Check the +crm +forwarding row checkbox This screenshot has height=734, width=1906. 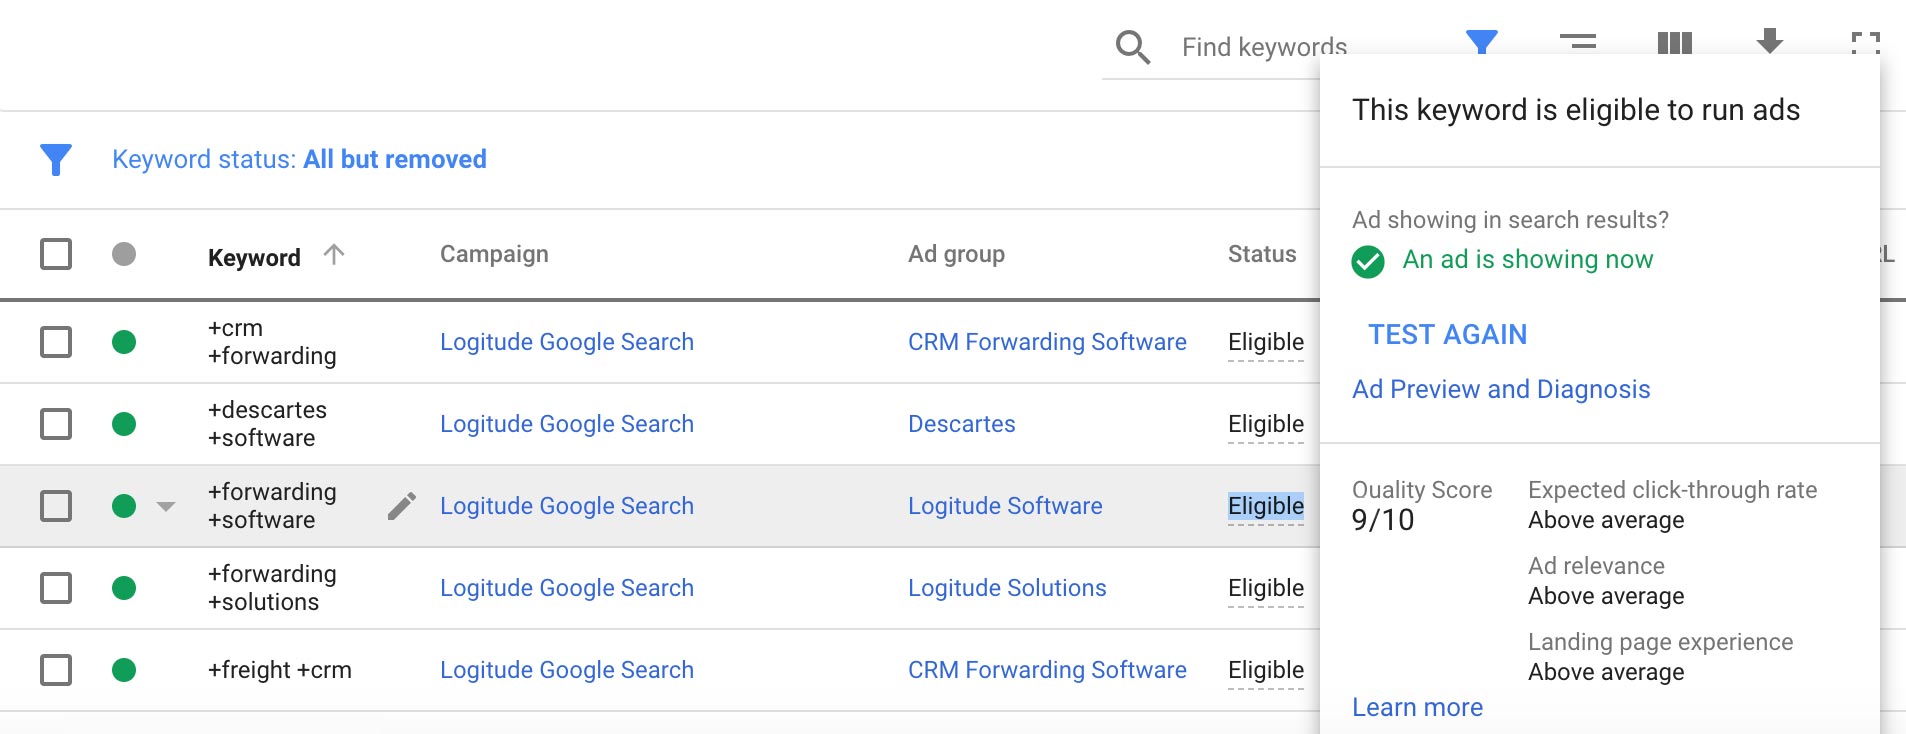[56, 342]
